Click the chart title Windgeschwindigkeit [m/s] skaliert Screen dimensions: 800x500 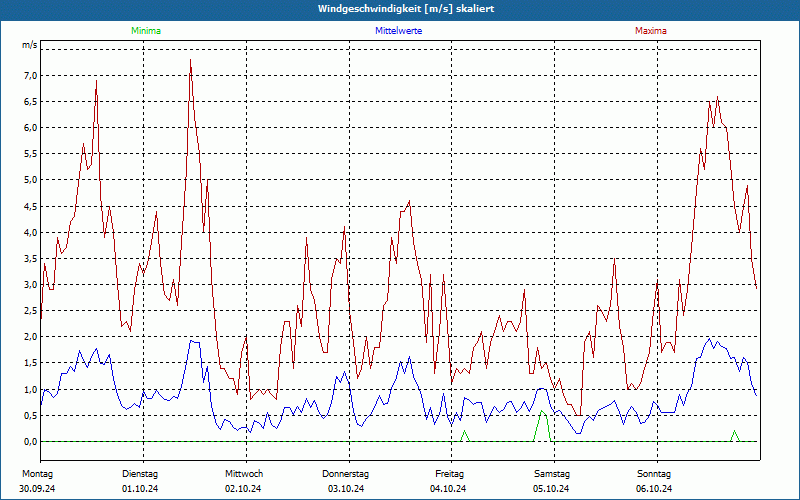pyautogui.click(x=406, y=9)
